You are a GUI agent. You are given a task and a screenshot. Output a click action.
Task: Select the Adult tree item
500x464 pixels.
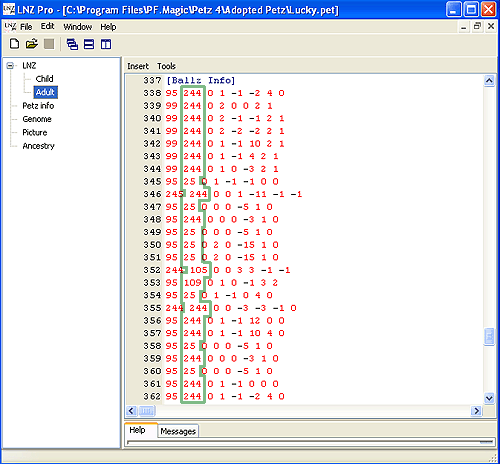(45, 92)
